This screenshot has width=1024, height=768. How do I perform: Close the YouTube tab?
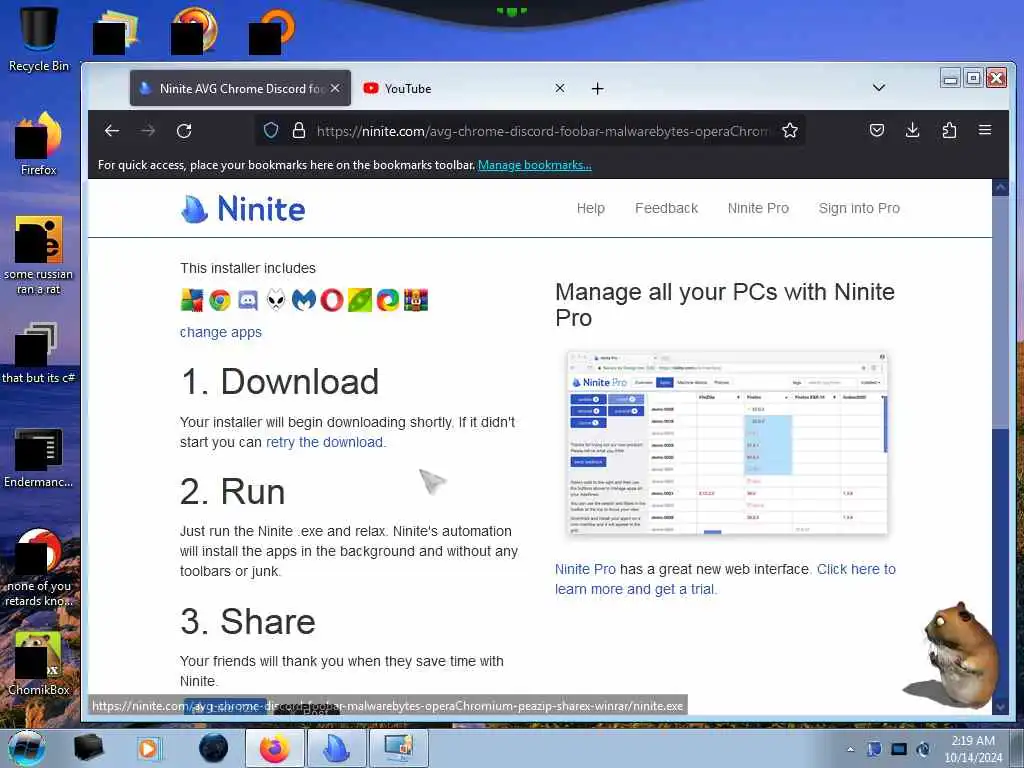pos(560,88)
